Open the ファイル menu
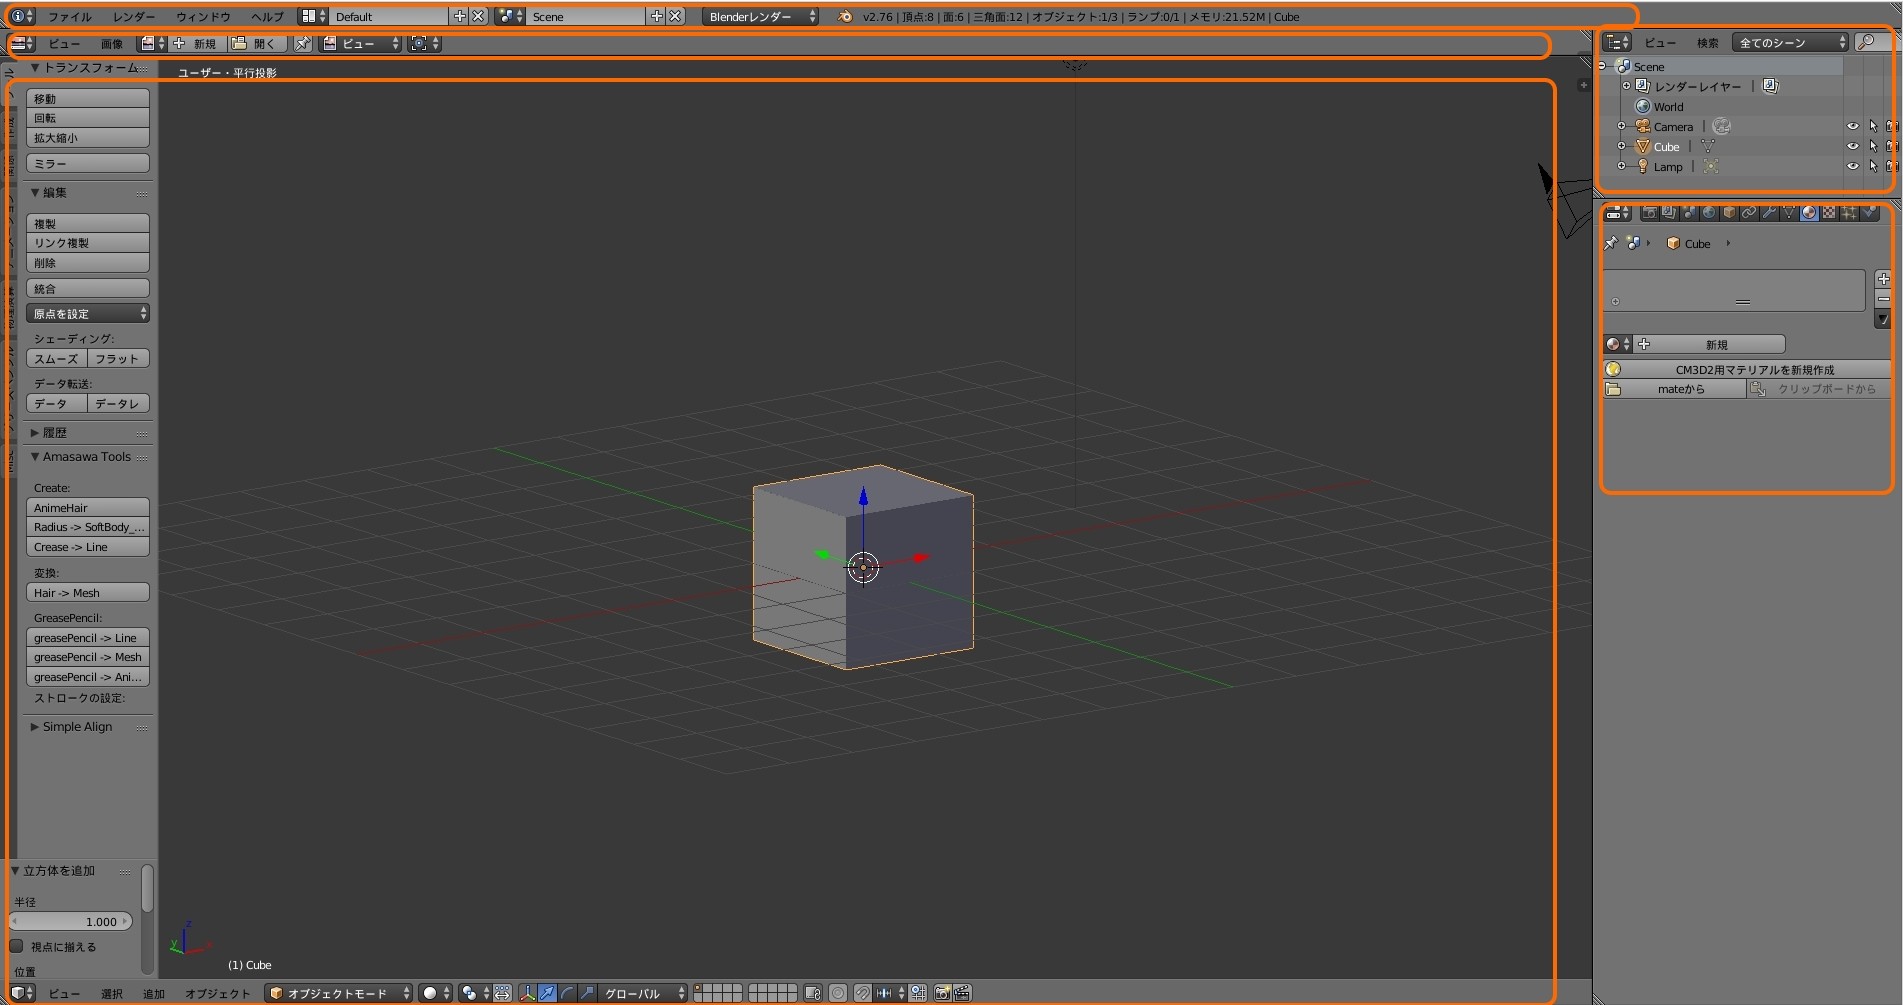 (x=70, y=17)
